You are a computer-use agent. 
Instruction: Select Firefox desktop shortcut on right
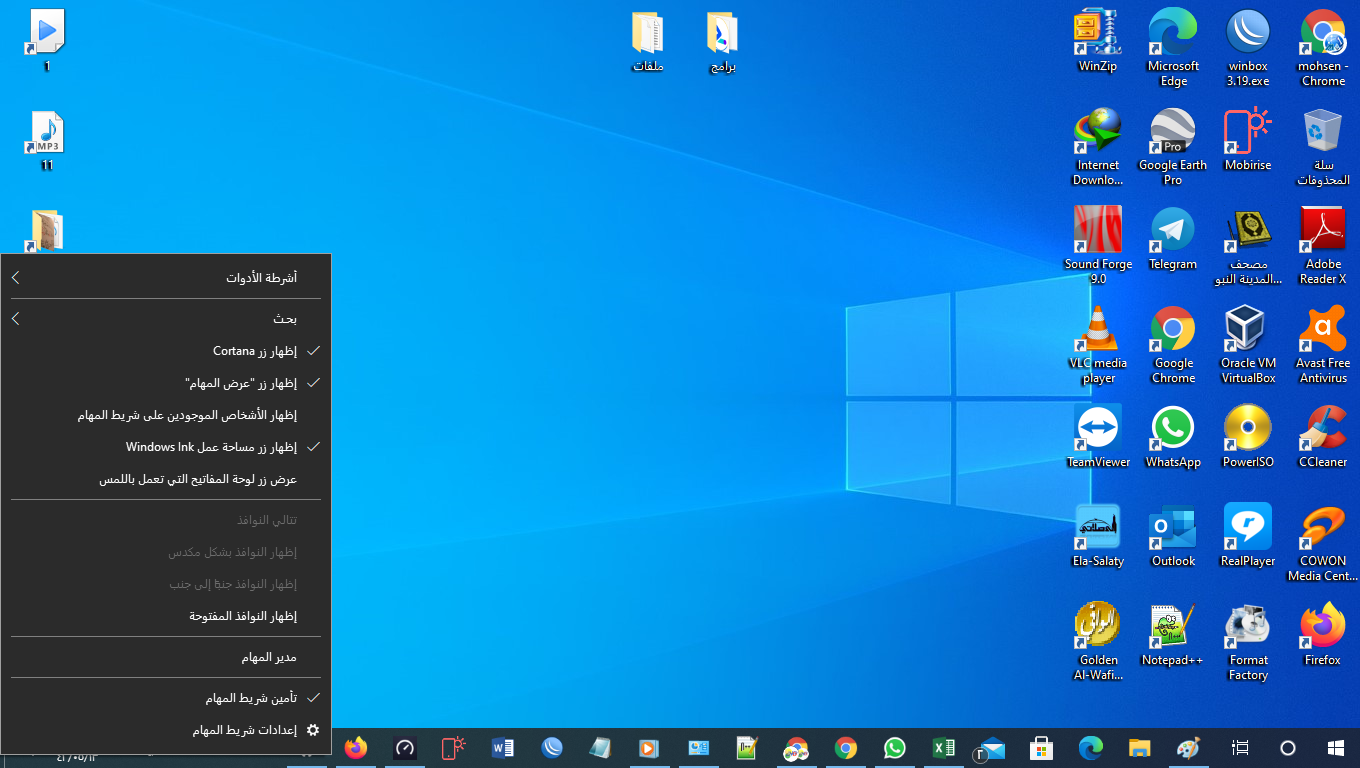(x=1323, y=635)
